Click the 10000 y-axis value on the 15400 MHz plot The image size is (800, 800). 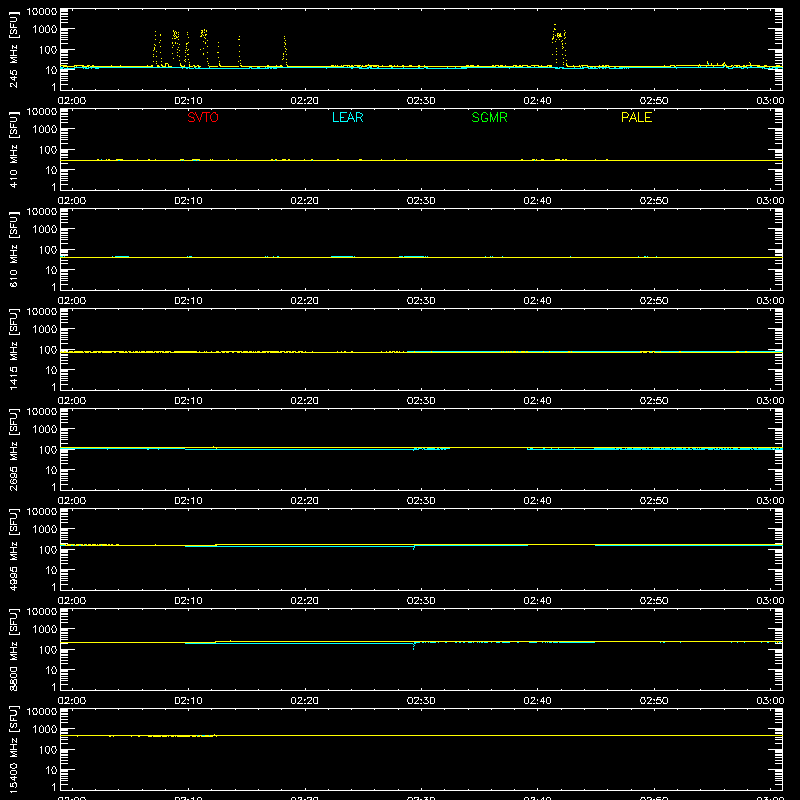pos(42,711)
